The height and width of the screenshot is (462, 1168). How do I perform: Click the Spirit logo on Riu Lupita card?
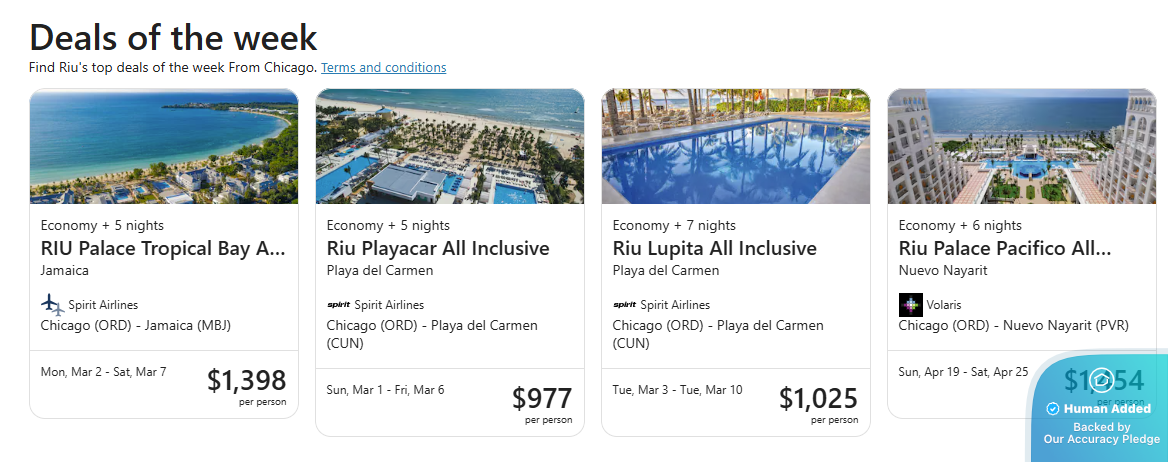625,305
